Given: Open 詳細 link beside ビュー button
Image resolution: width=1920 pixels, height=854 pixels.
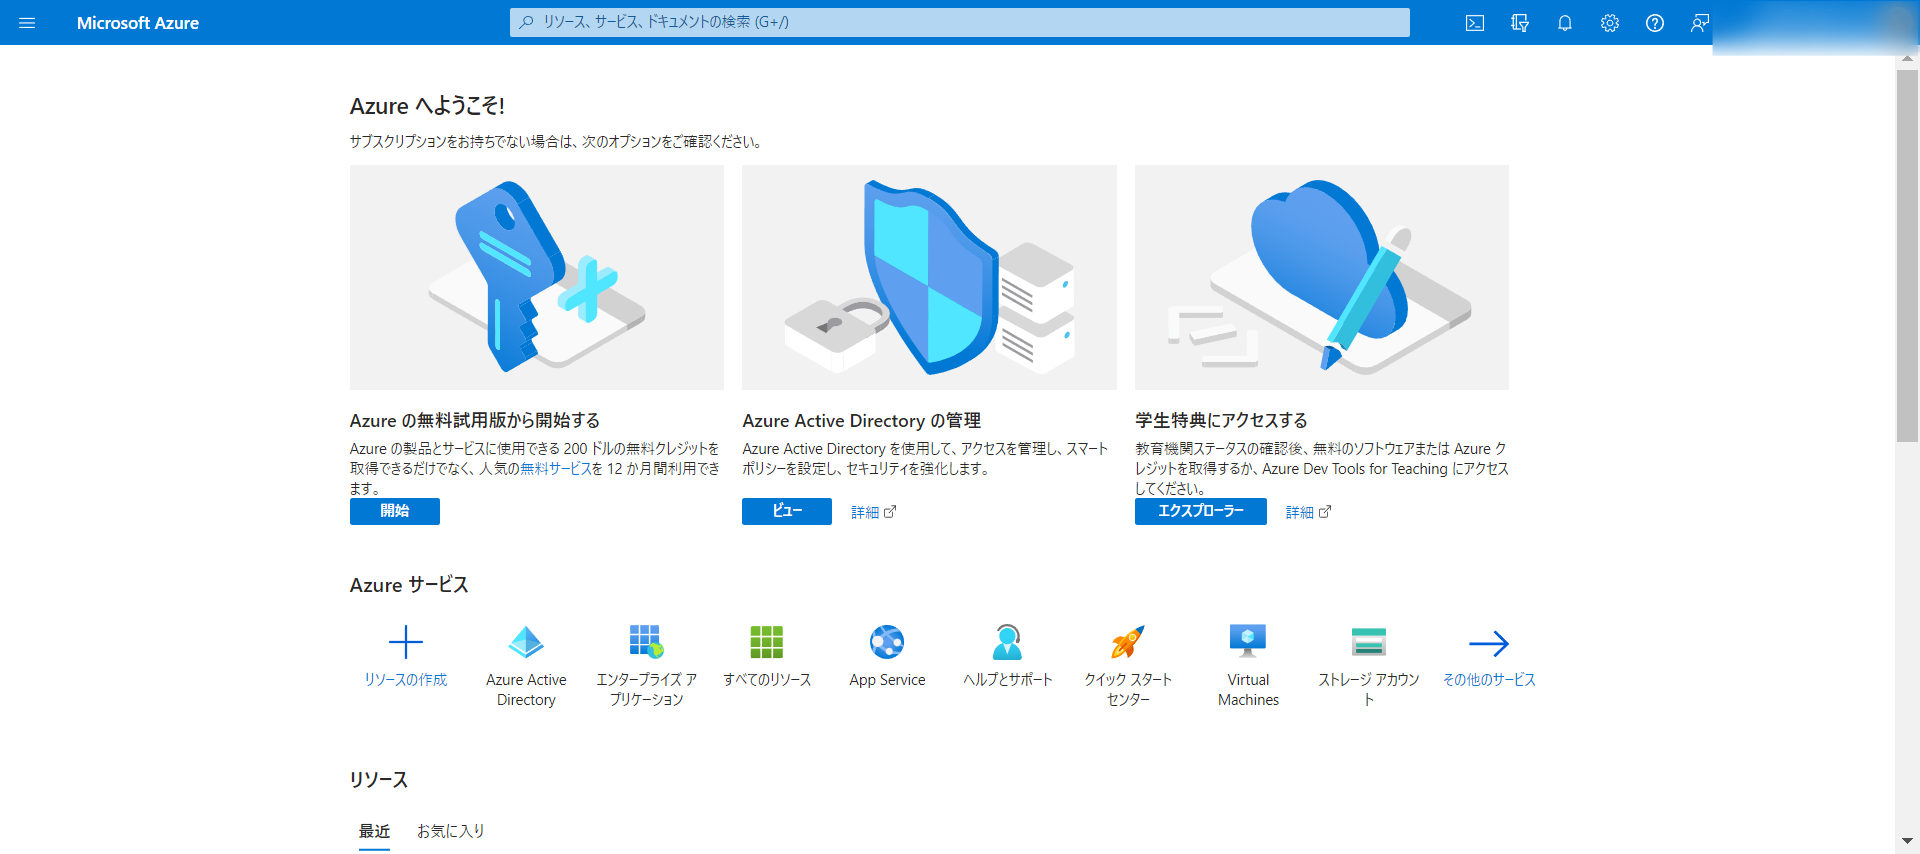Looking at the screenshot, I should 873,512.
